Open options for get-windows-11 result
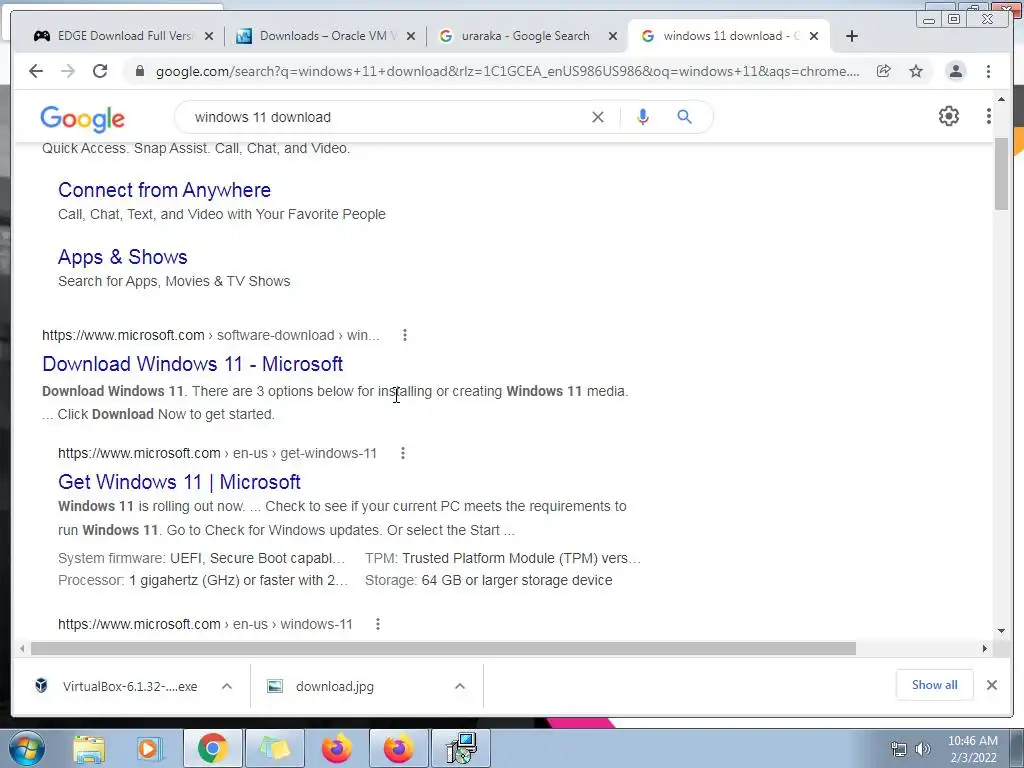This screenshot has height=768, width=1024. click(403, 453)
